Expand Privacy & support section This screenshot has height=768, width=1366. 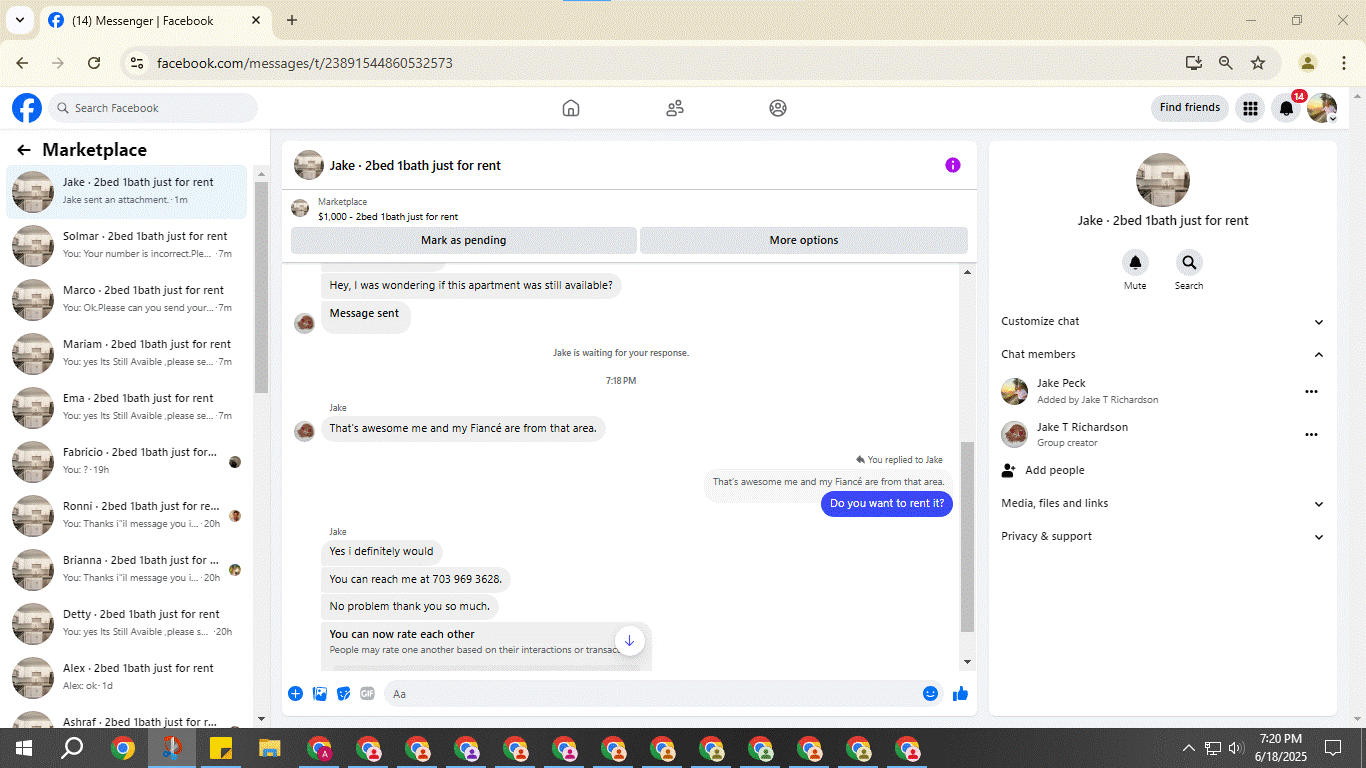[1163, 536]
